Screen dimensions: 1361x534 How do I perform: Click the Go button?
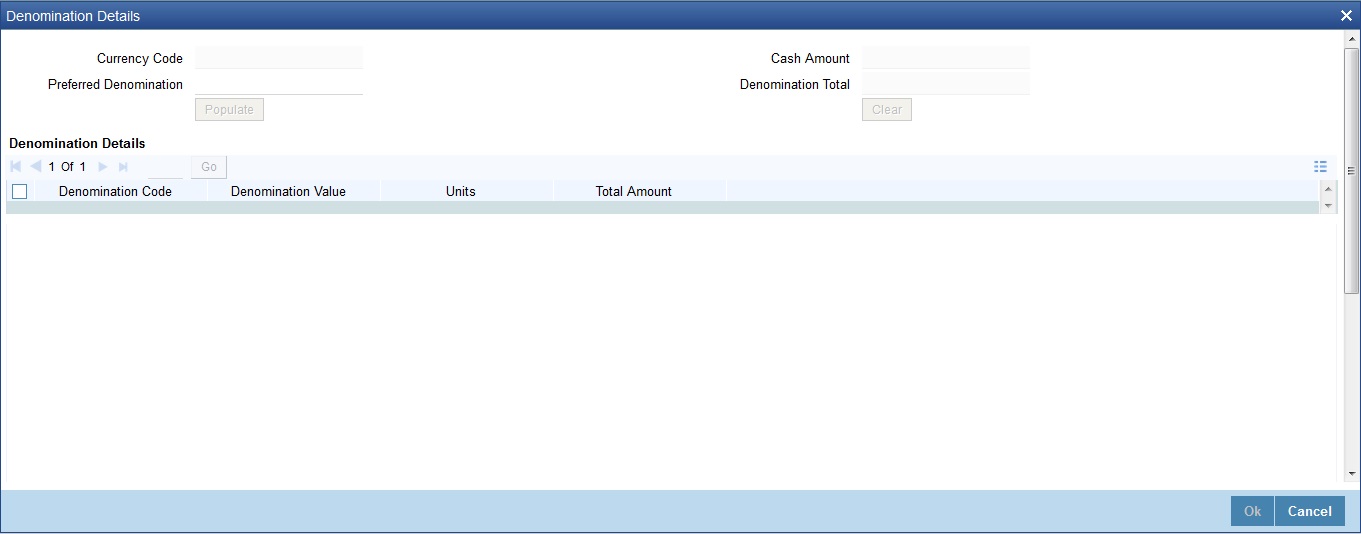pos(209,167)
